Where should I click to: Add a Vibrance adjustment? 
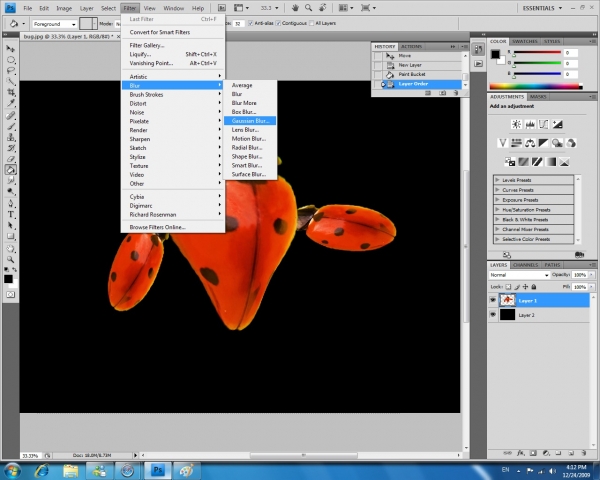(x=502, y=143)
